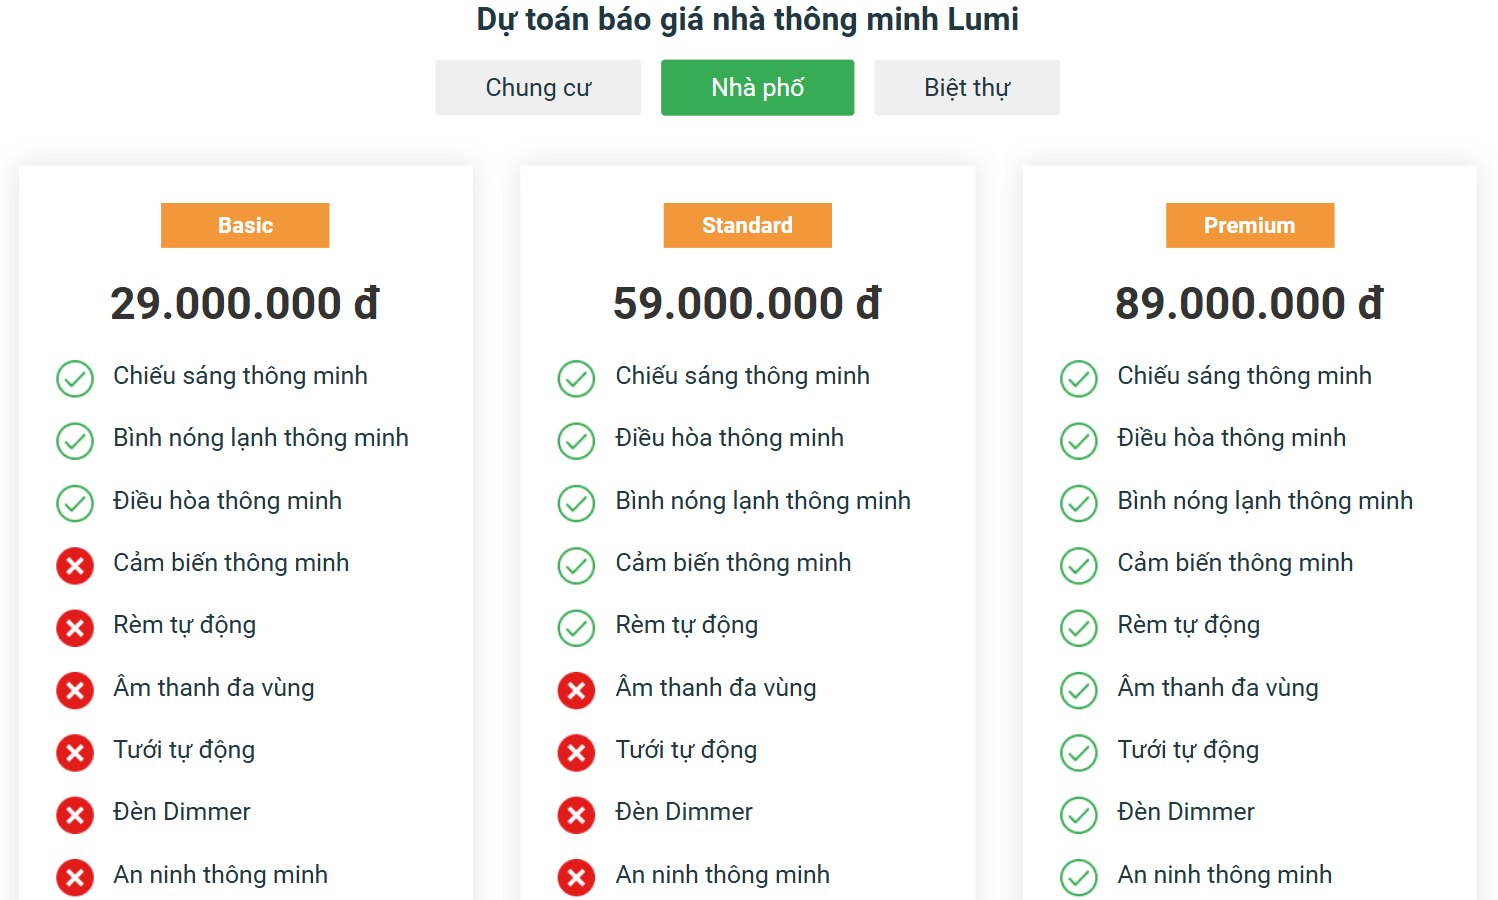The width and height of the screenshot is (1498, 900).
Task: Click red X icon beside Standard Âm thanh đa vùng
Action: (x=576, y=690)
